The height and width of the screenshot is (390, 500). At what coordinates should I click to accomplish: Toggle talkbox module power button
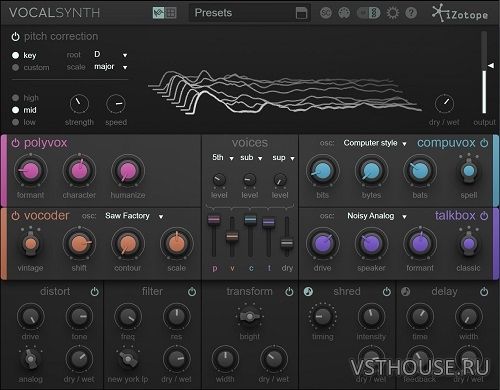[484, 216]
